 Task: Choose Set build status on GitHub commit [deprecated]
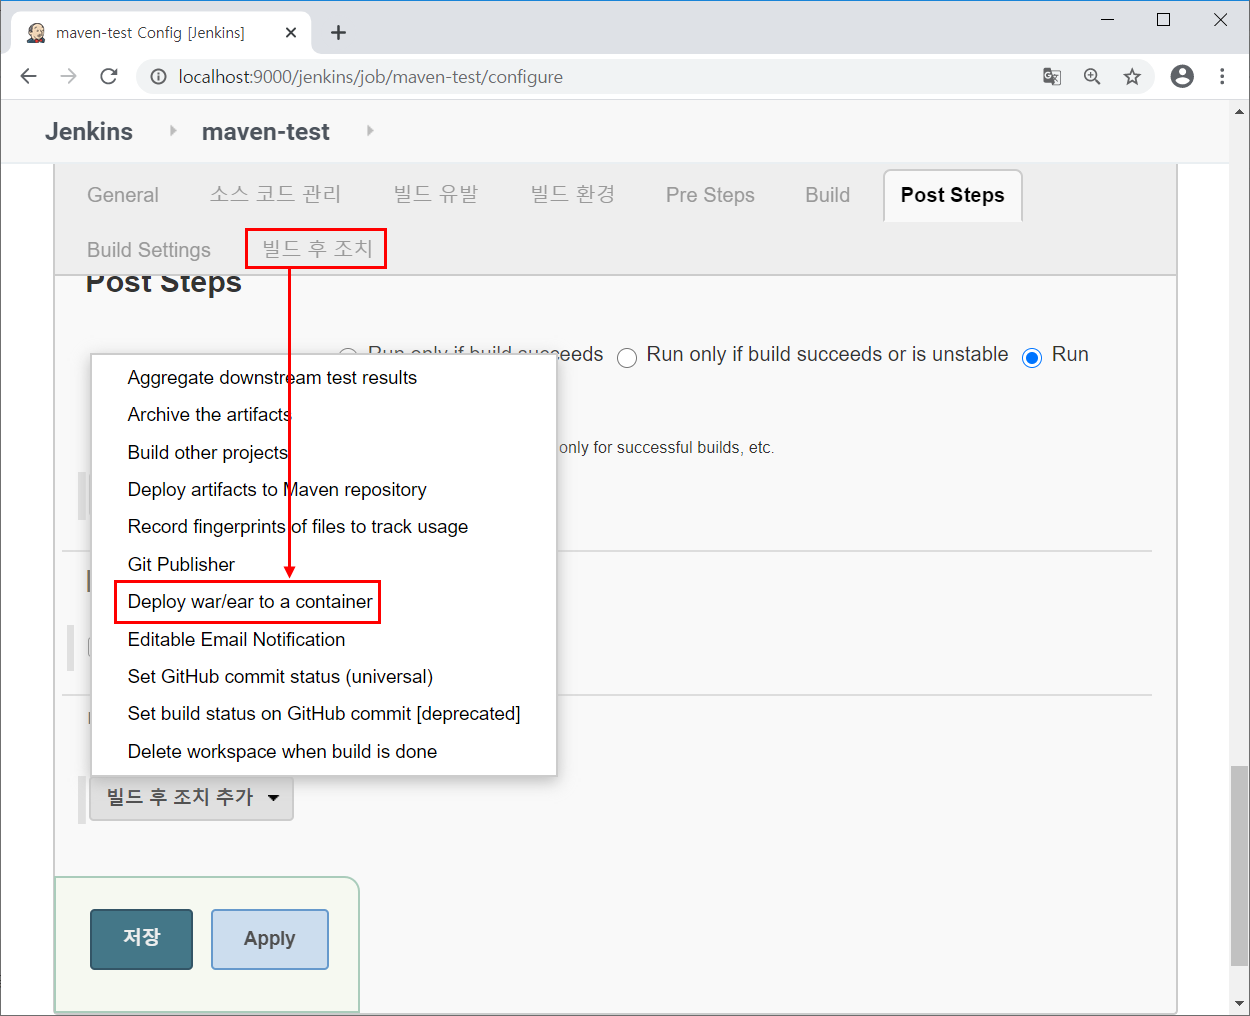tap(324, 714)
